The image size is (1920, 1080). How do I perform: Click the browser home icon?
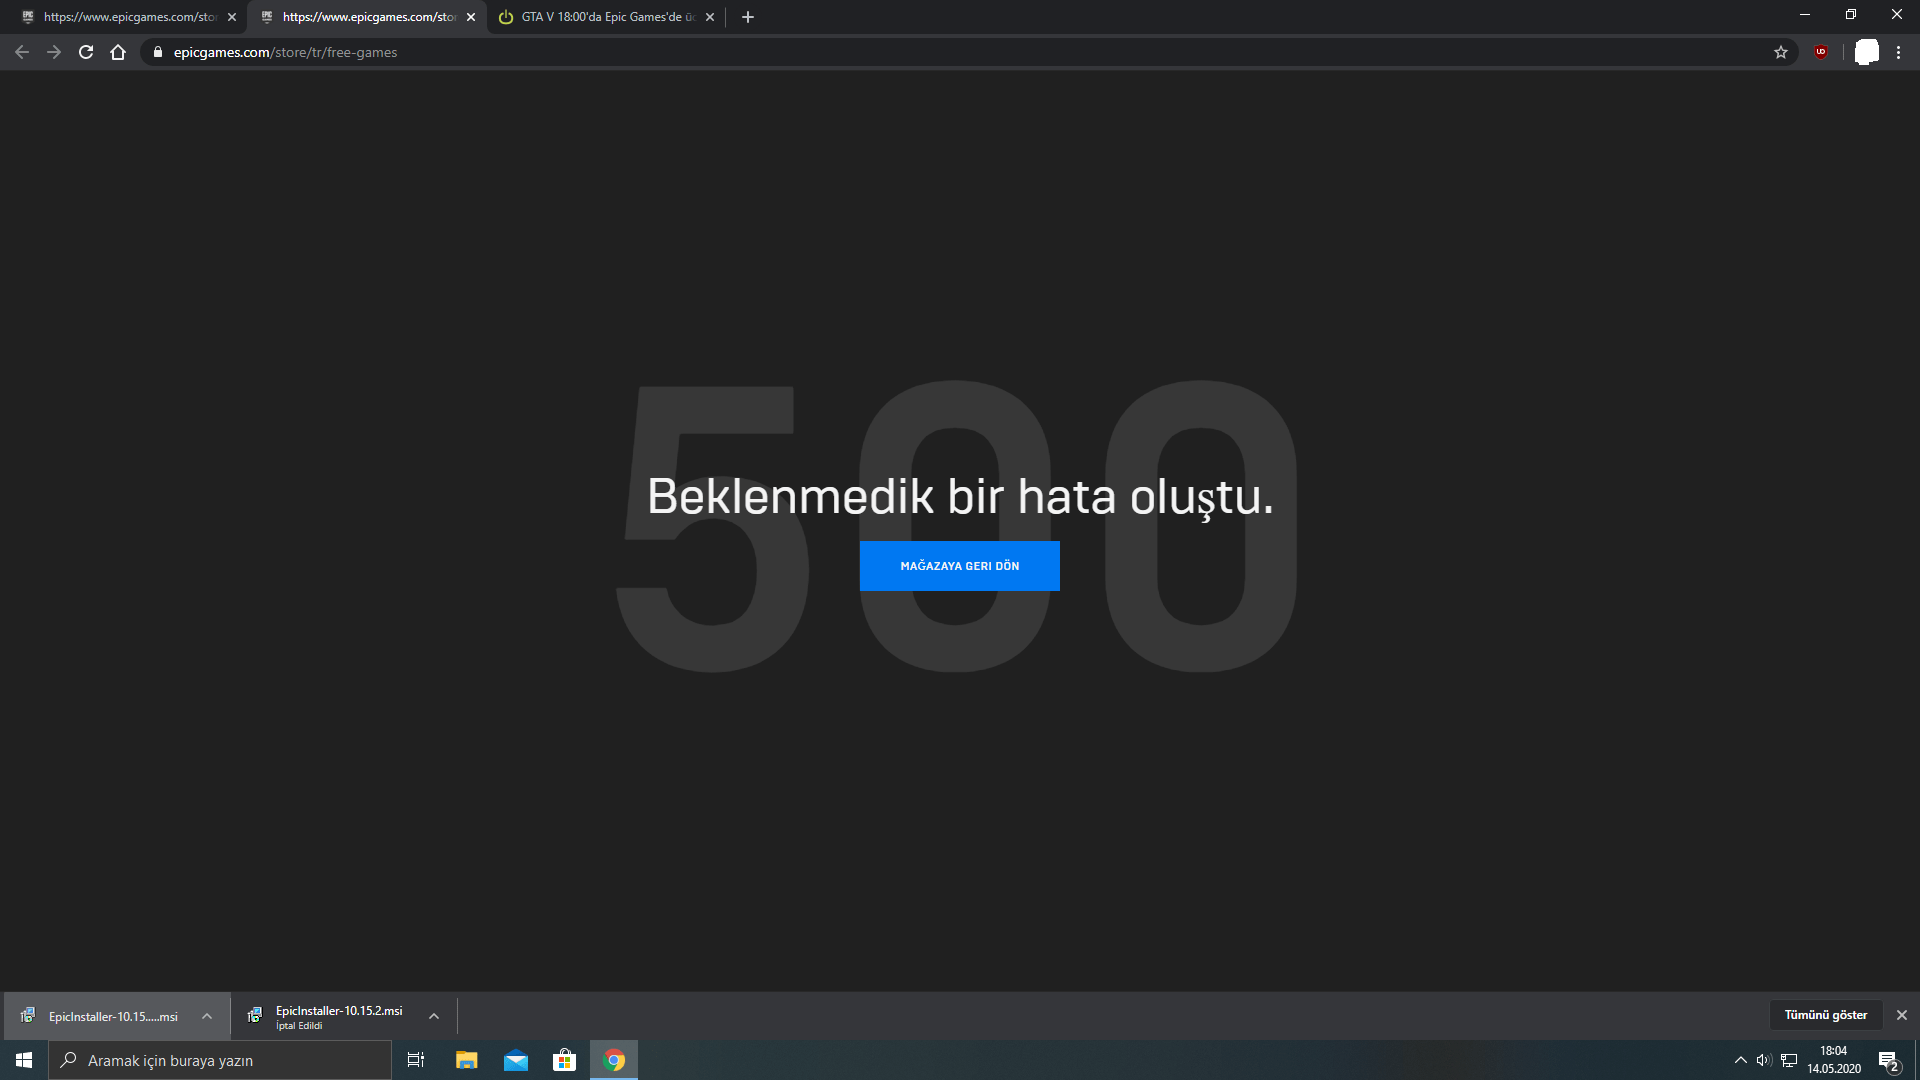click(x=117, y=52)
